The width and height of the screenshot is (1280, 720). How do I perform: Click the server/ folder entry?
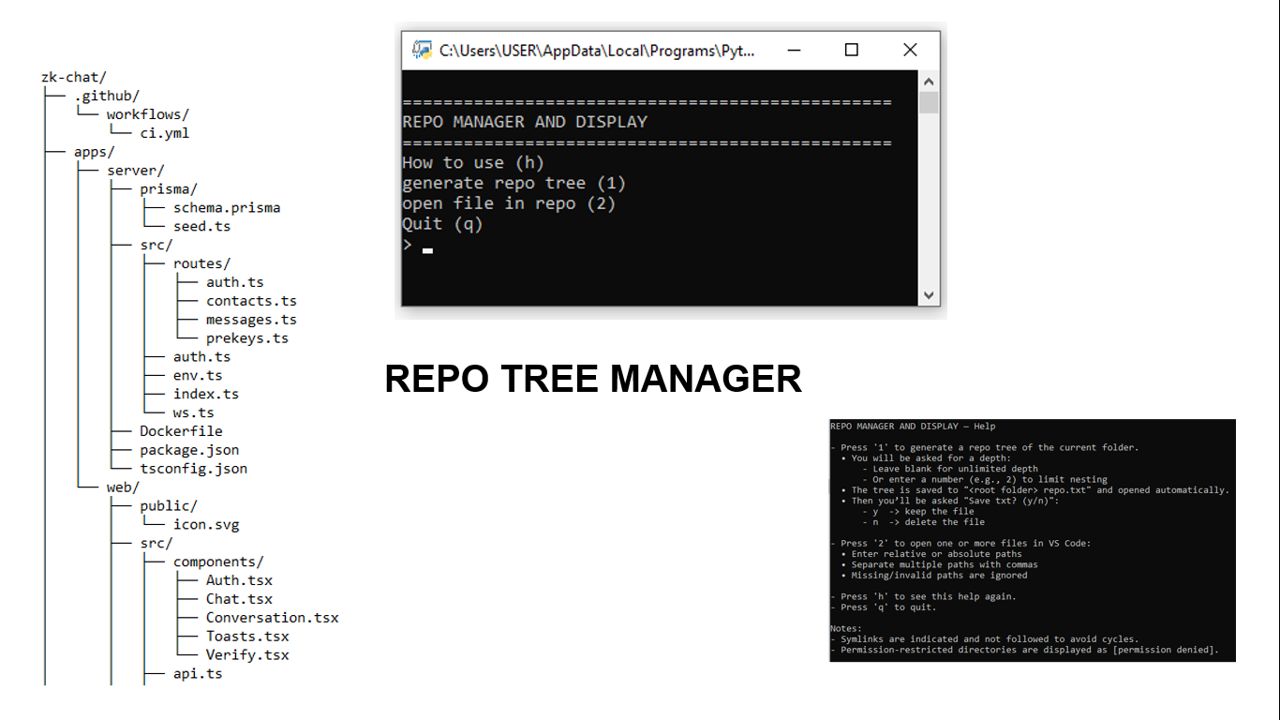(x=136, y=170)
